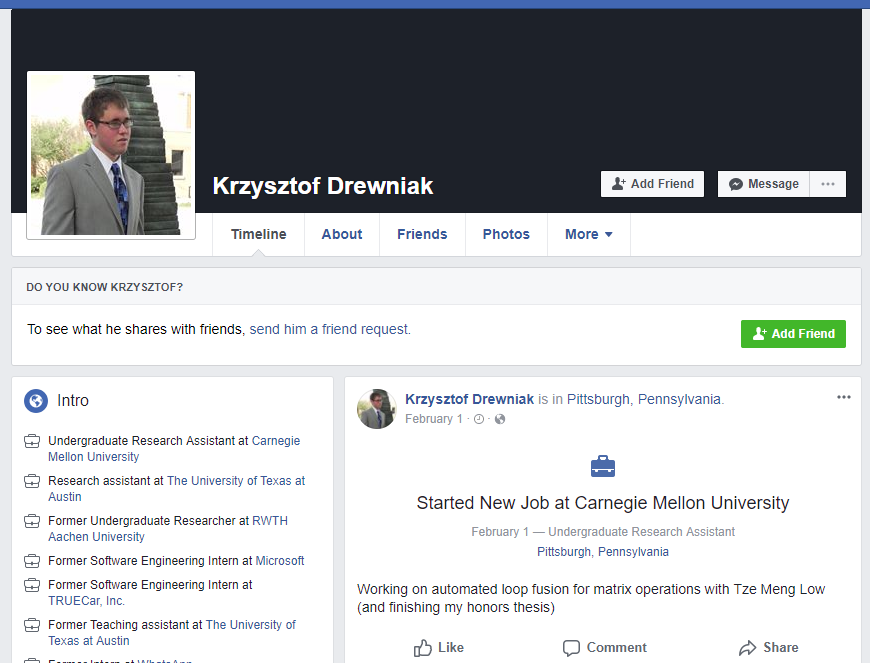
Task: Click Krzysztof Drewniak name in post header
Action: tap(469, 399)
